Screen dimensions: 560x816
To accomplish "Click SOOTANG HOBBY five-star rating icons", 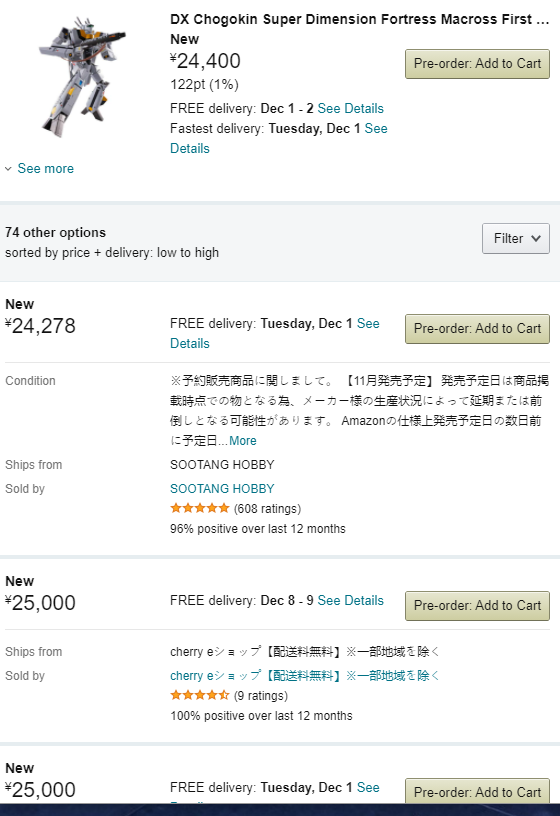I will pos(200,508).
